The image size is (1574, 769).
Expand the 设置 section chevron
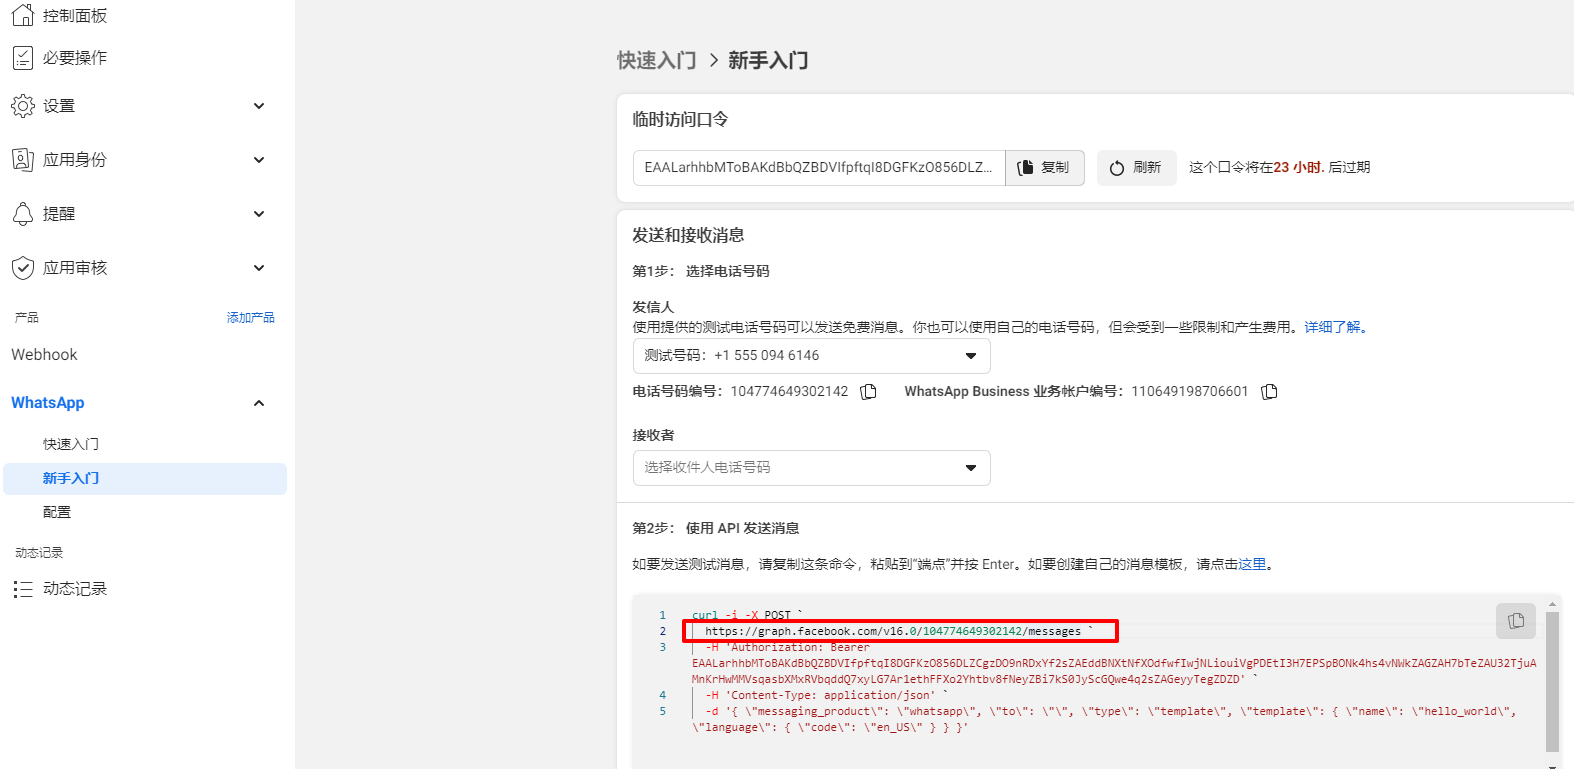point(259,106)
